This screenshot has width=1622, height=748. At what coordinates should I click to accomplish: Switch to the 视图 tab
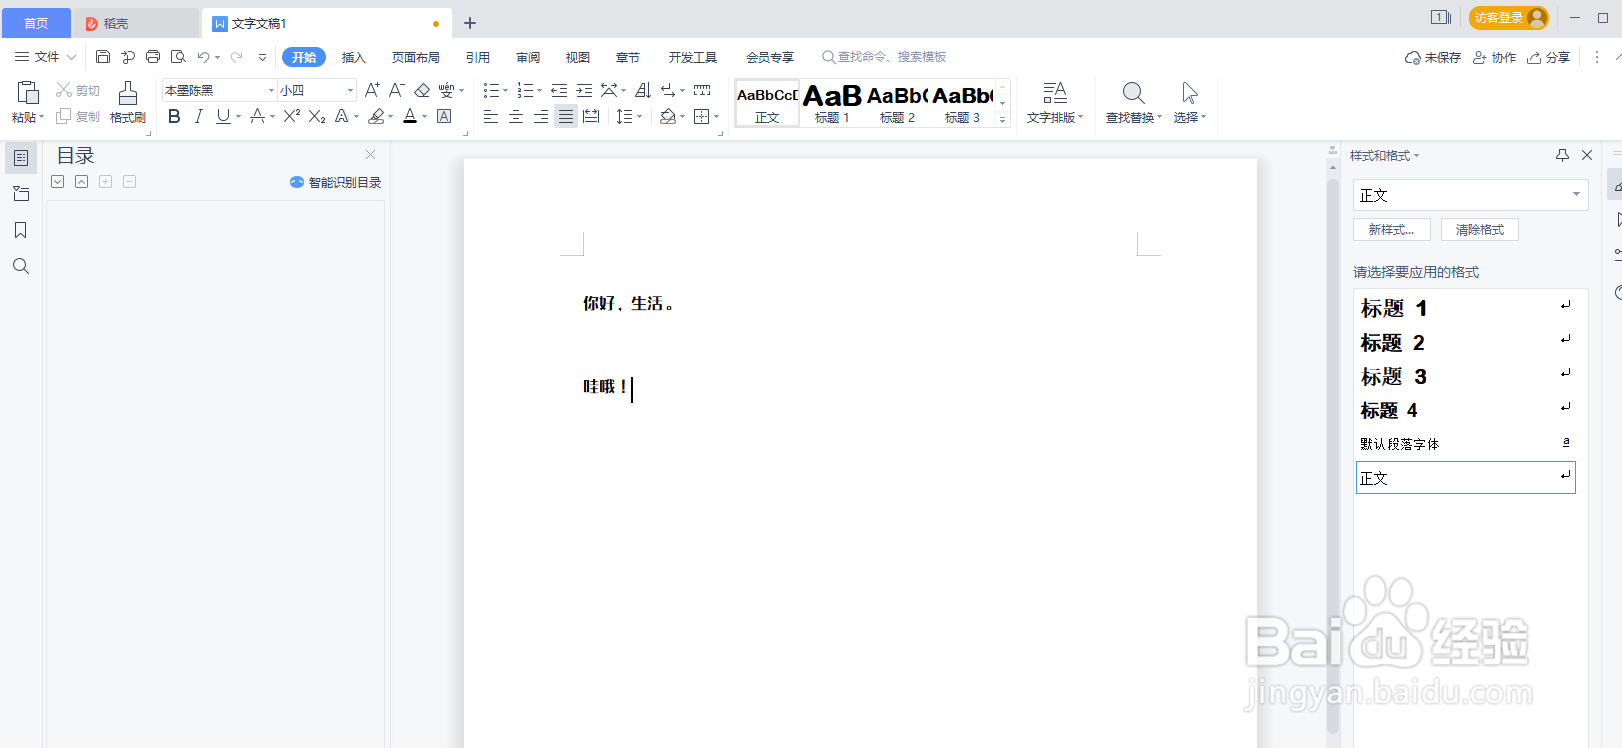[x=578, y=57]
